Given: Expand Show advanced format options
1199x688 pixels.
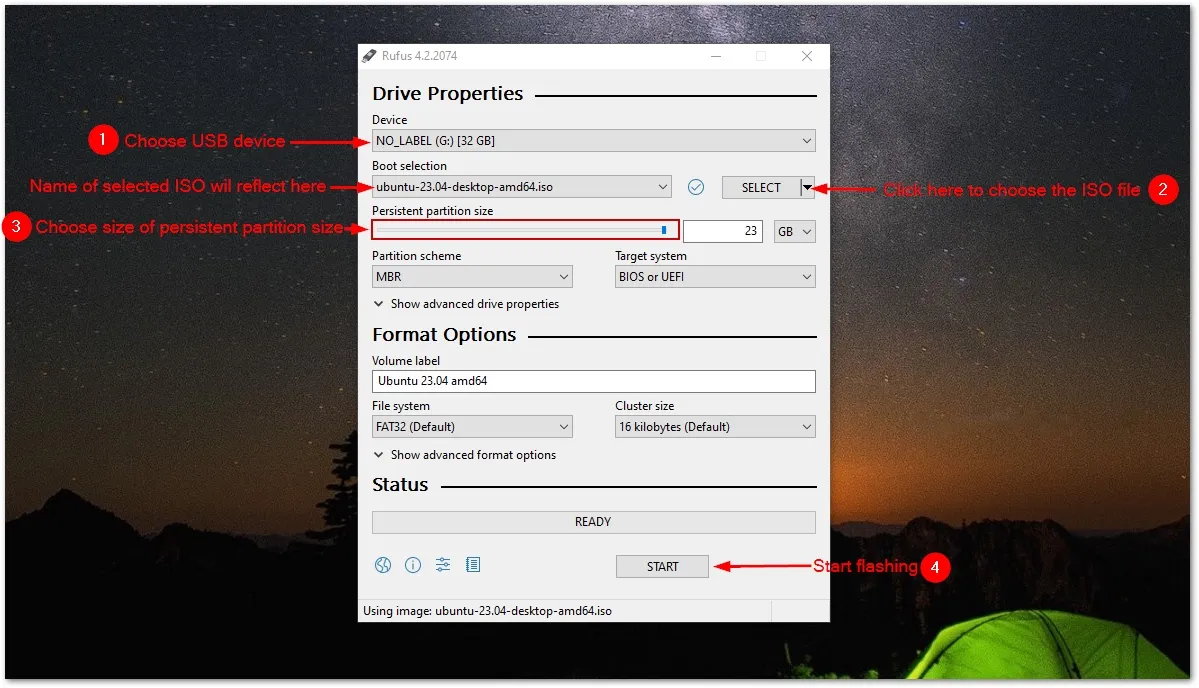Looking at the screenshot, I should pos(464,455).
